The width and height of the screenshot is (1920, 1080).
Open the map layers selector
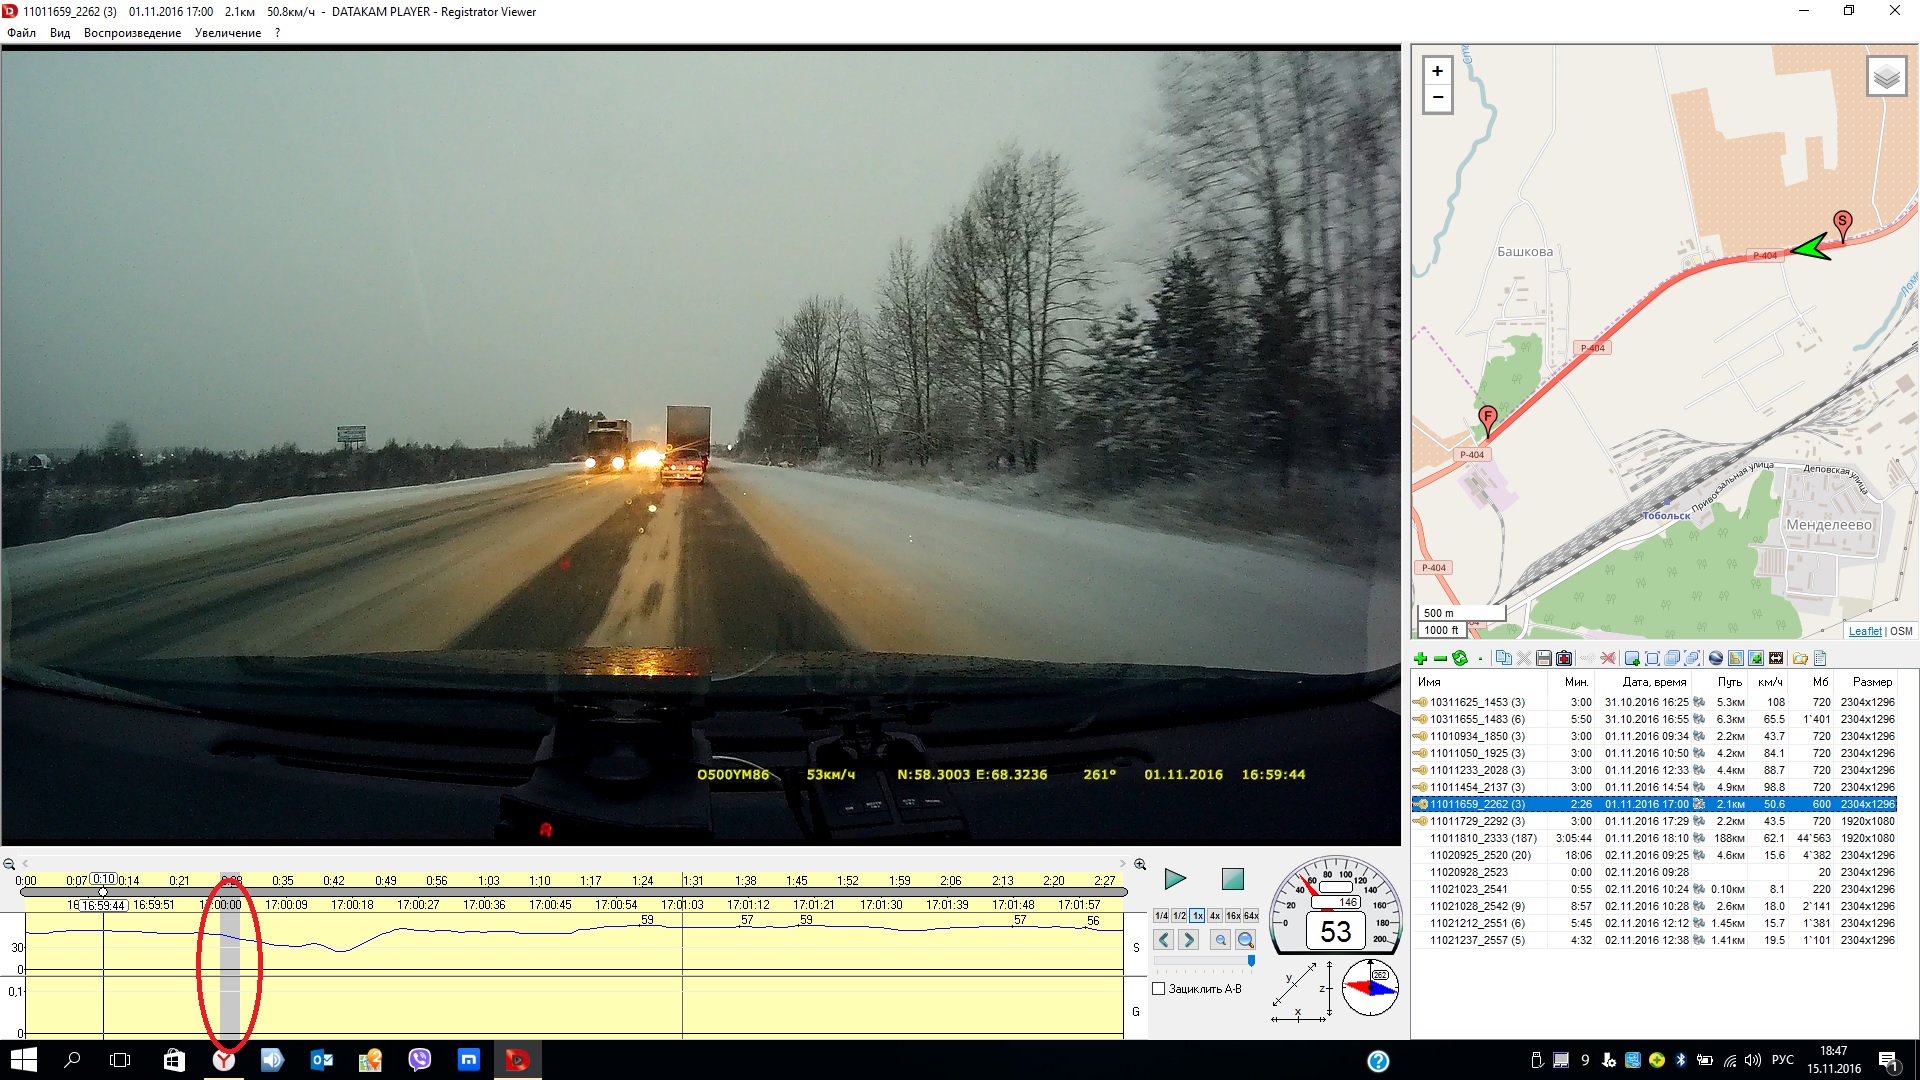[1886, 77]
